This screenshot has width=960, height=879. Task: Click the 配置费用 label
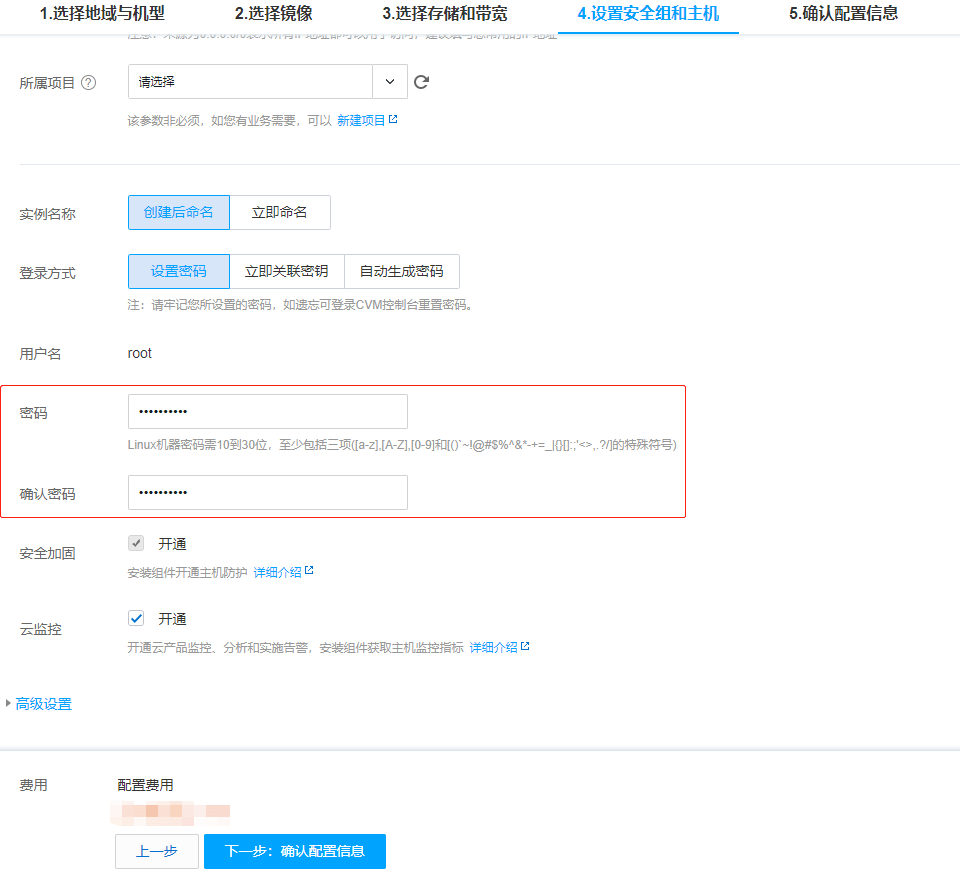tap(145, 785)
